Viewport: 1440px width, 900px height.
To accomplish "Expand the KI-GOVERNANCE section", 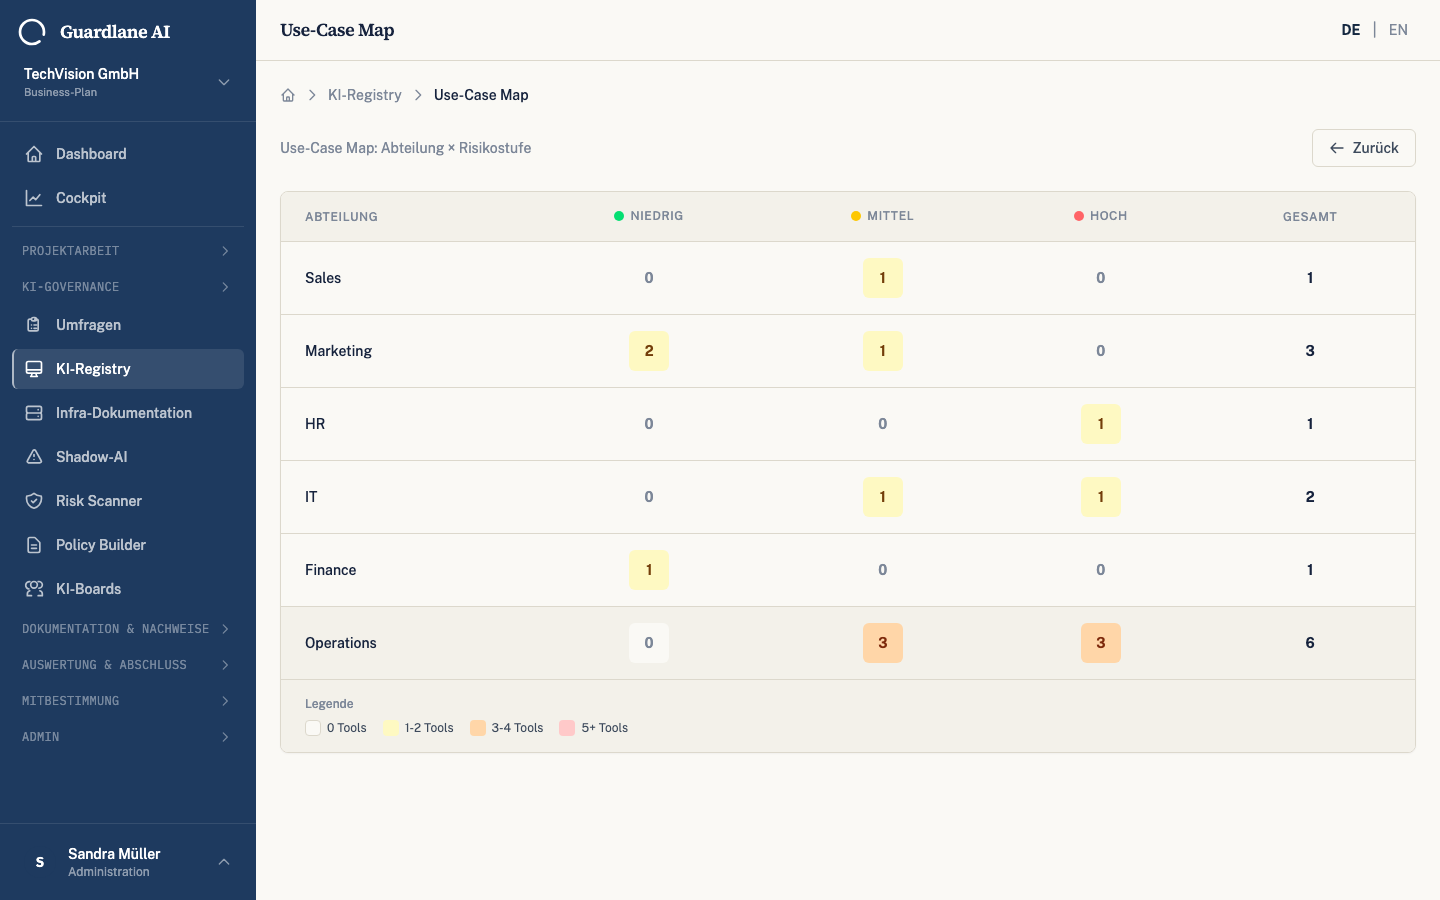I will [x=128, y=287].
